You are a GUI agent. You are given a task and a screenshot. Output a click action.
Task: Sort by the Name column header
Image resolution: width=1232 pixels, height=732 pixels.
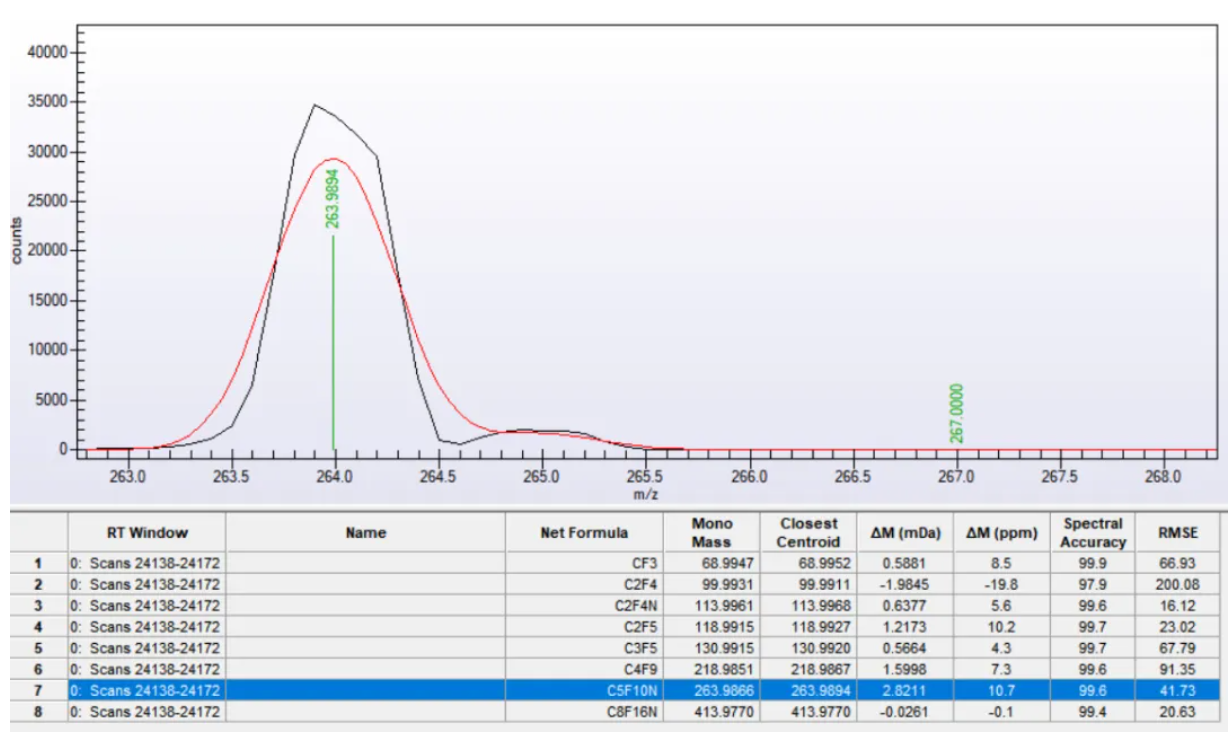tap(365, 533)
